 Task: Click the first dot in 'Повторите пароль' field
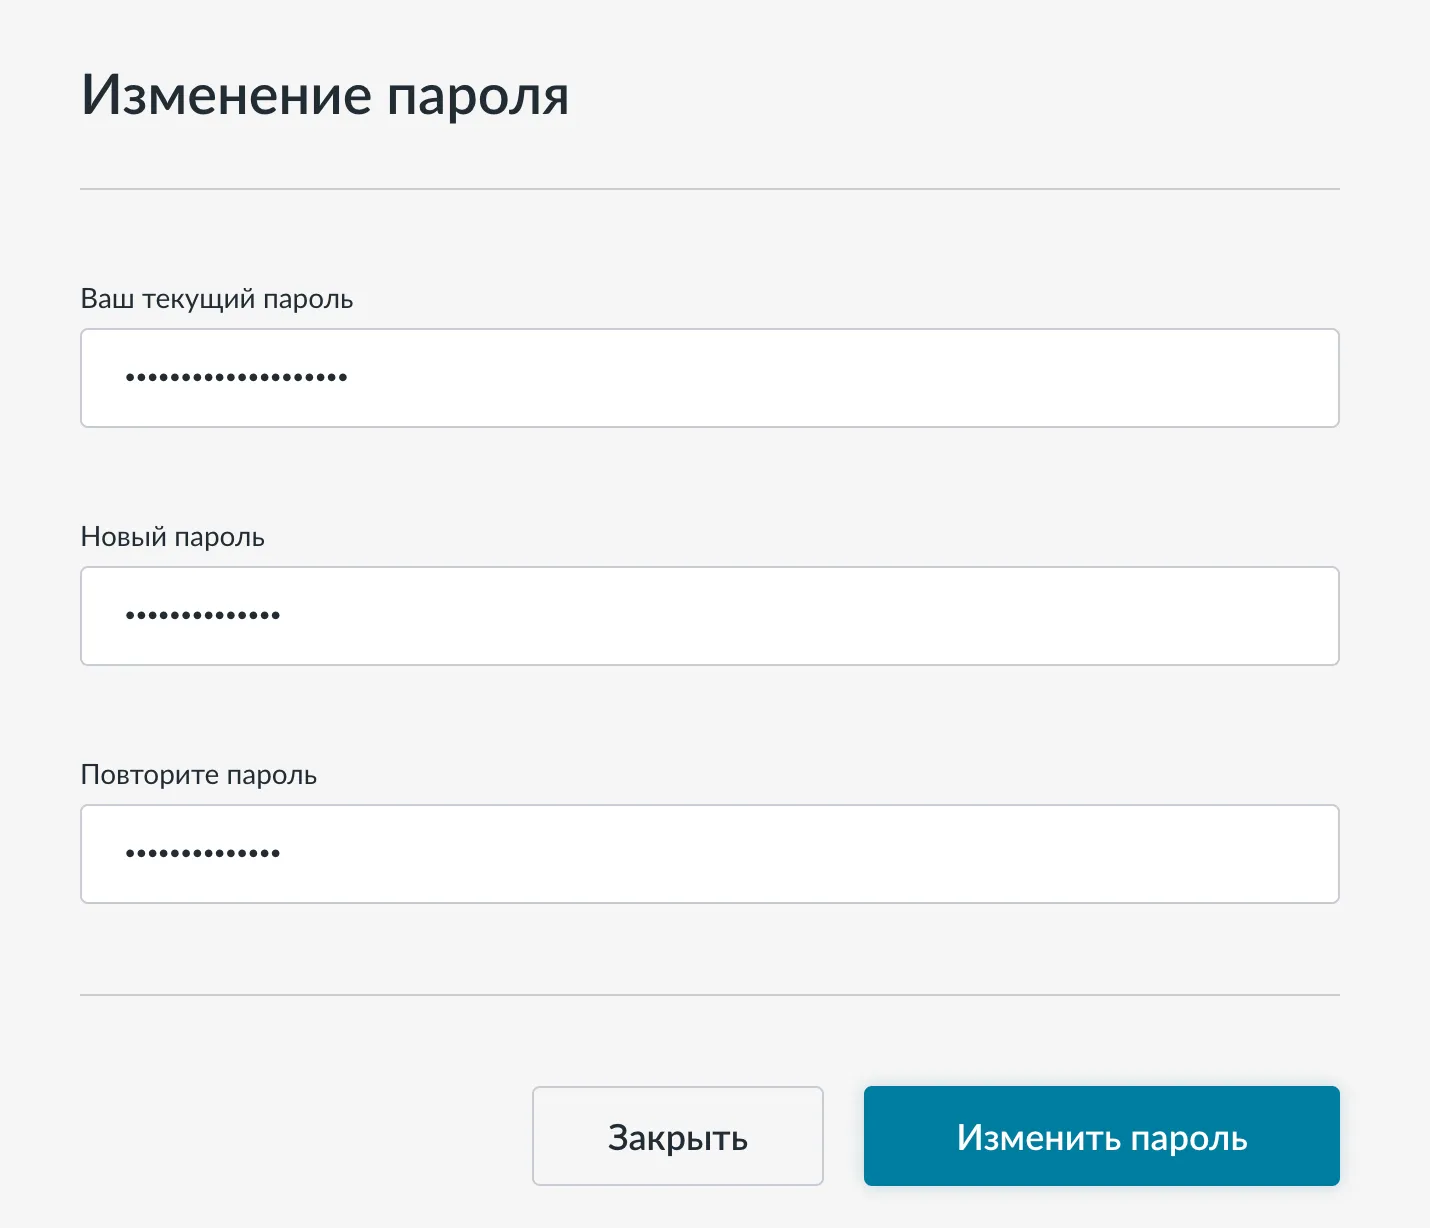click(x=130, y=854)
